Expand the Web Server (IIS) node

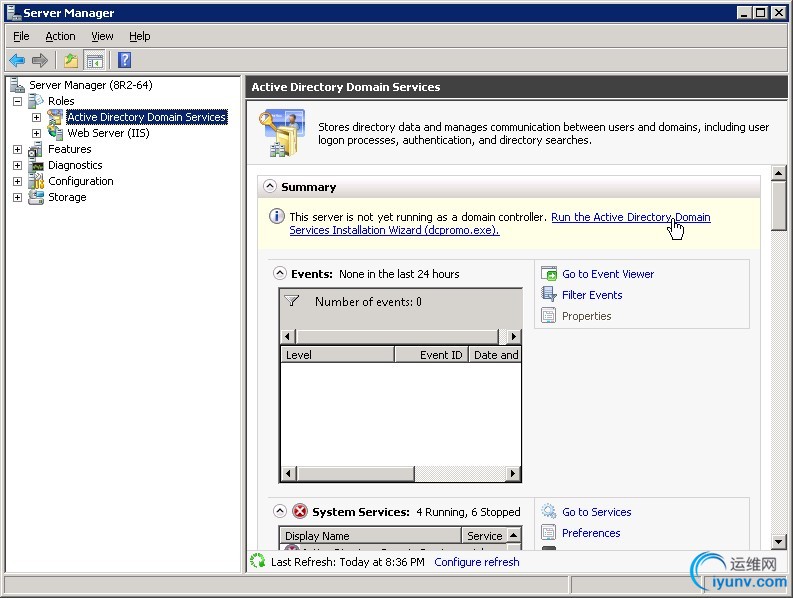point(36,134)
